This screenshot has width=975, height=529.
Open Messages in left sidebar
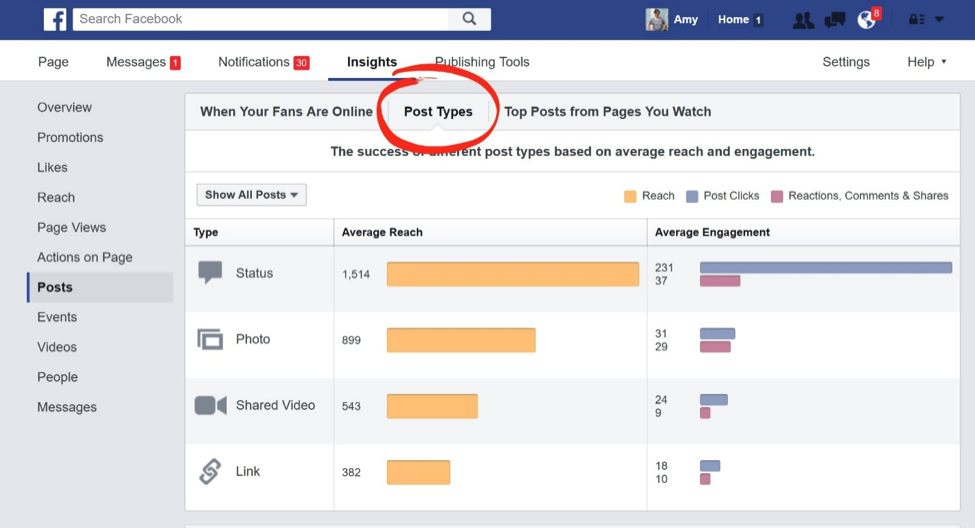click(67, 407)
